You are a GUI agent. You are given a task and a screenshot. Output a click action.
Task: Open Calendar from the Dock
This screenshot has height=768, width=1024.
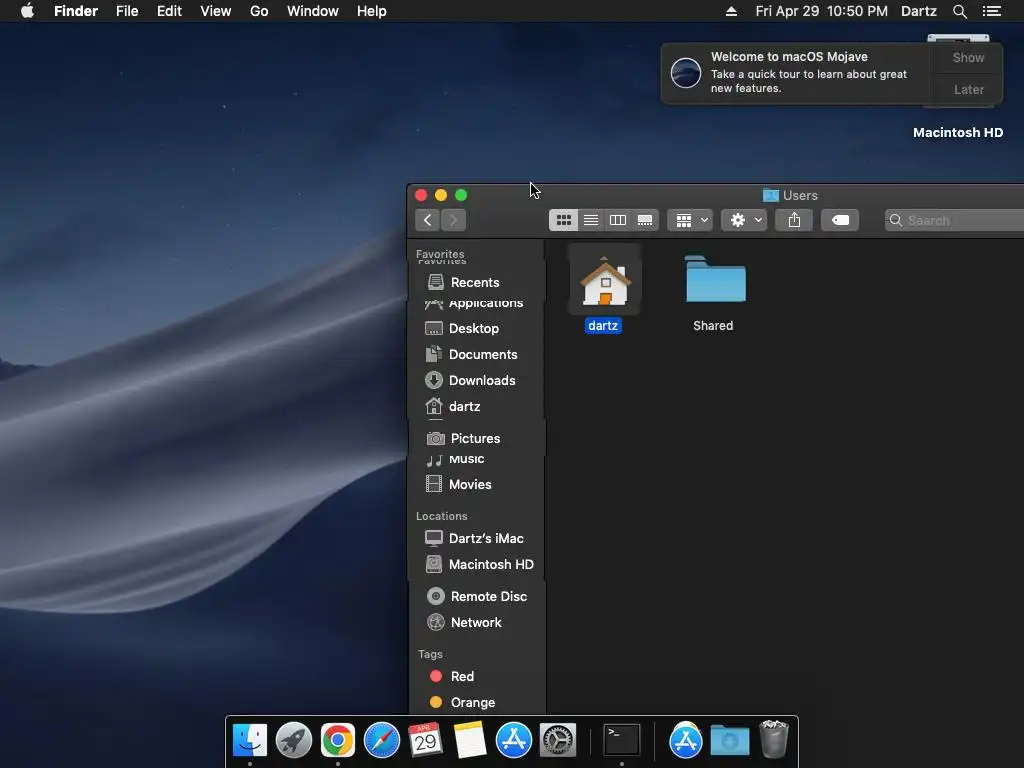[425, 741]
